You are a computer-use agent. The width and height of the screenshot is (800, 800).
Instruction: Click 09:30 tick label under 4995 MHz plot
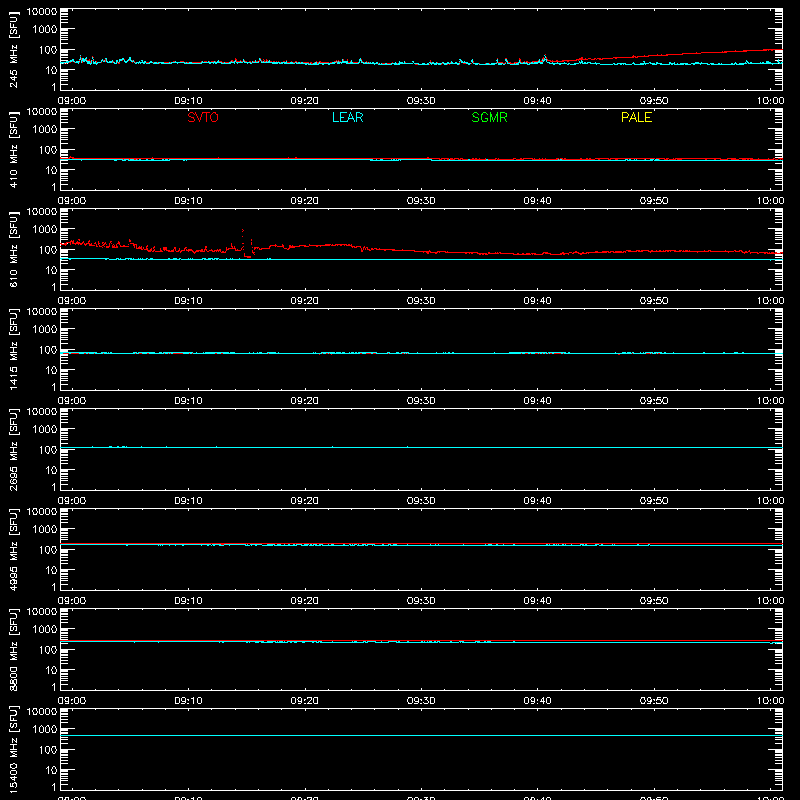(x=421, y=601)
